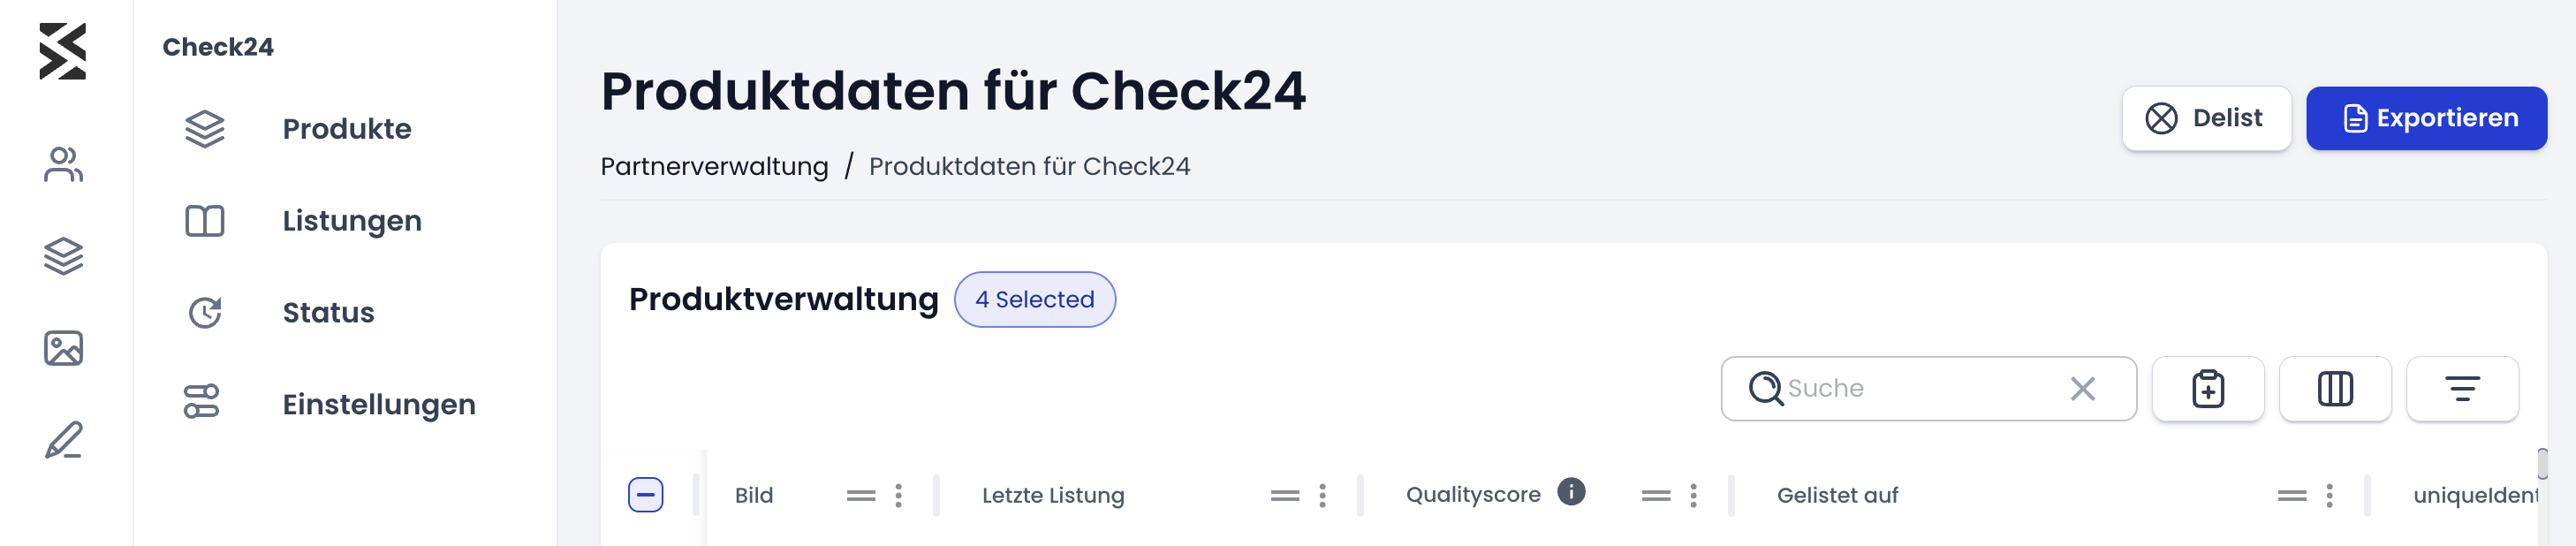2576x546 pixels.
Task: Click the Partnerverwaltung breadcrumb link
Action: pos(714,167)
